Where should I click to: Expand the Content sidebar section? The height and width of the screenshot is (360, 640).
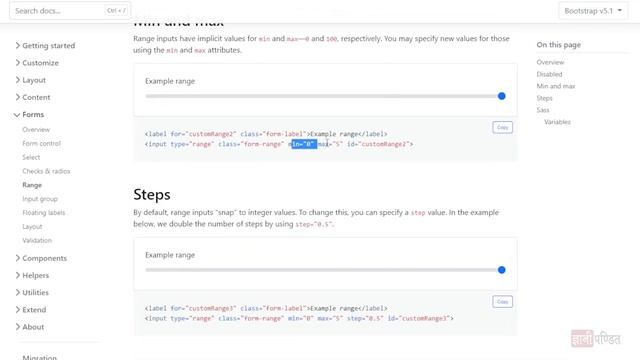(33, 97)
